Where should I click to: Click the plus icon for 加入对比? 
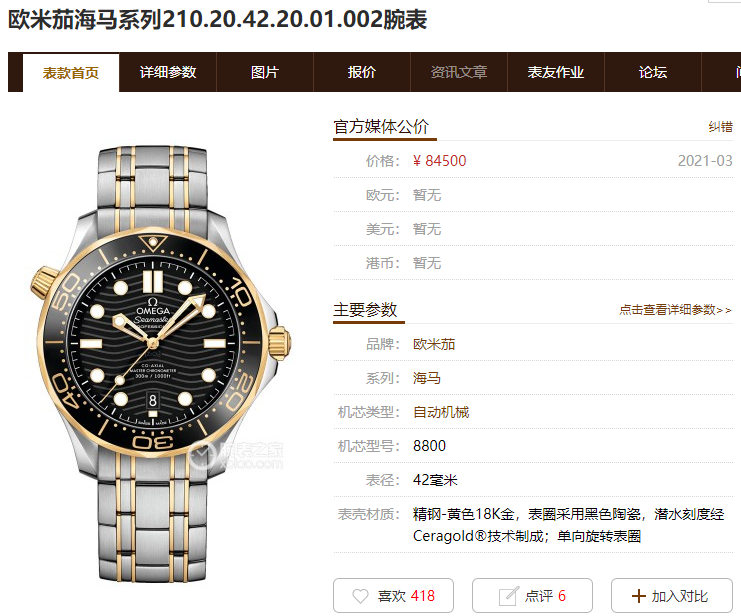(x=638, y=596)
